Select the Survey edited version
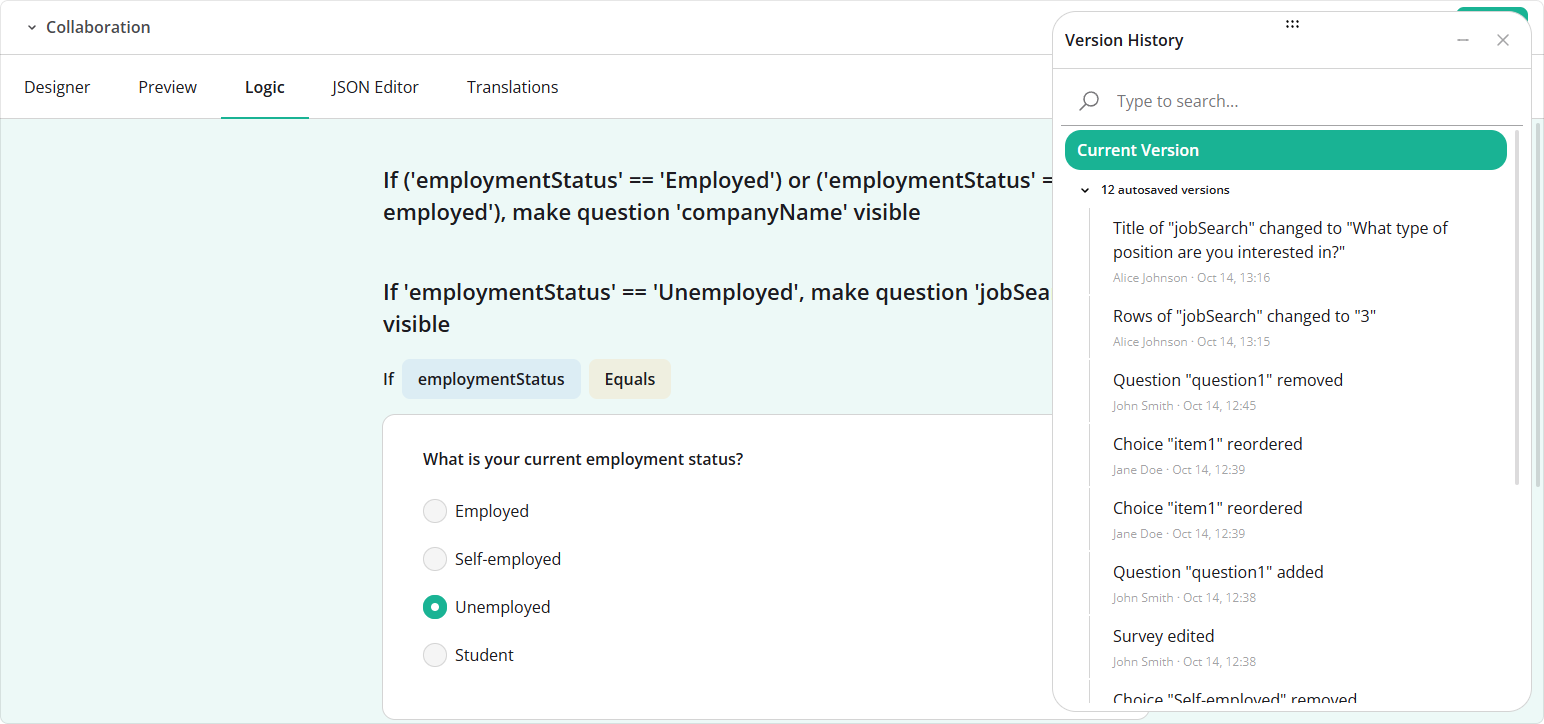Image resolution: width=1544 pixels, height=724 pixels. tap(1297, 648)
